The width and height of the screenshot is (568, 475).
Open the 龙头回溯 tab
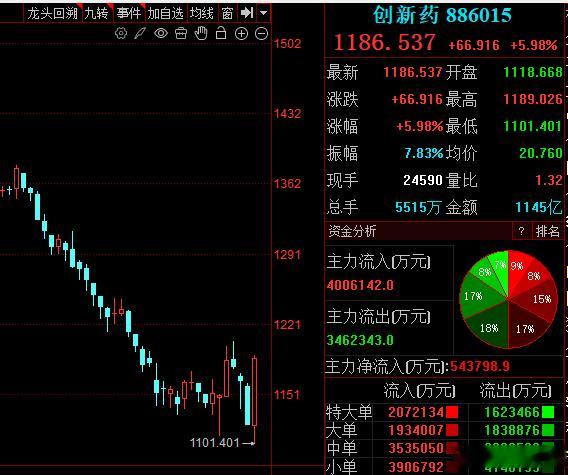point(53,14)
